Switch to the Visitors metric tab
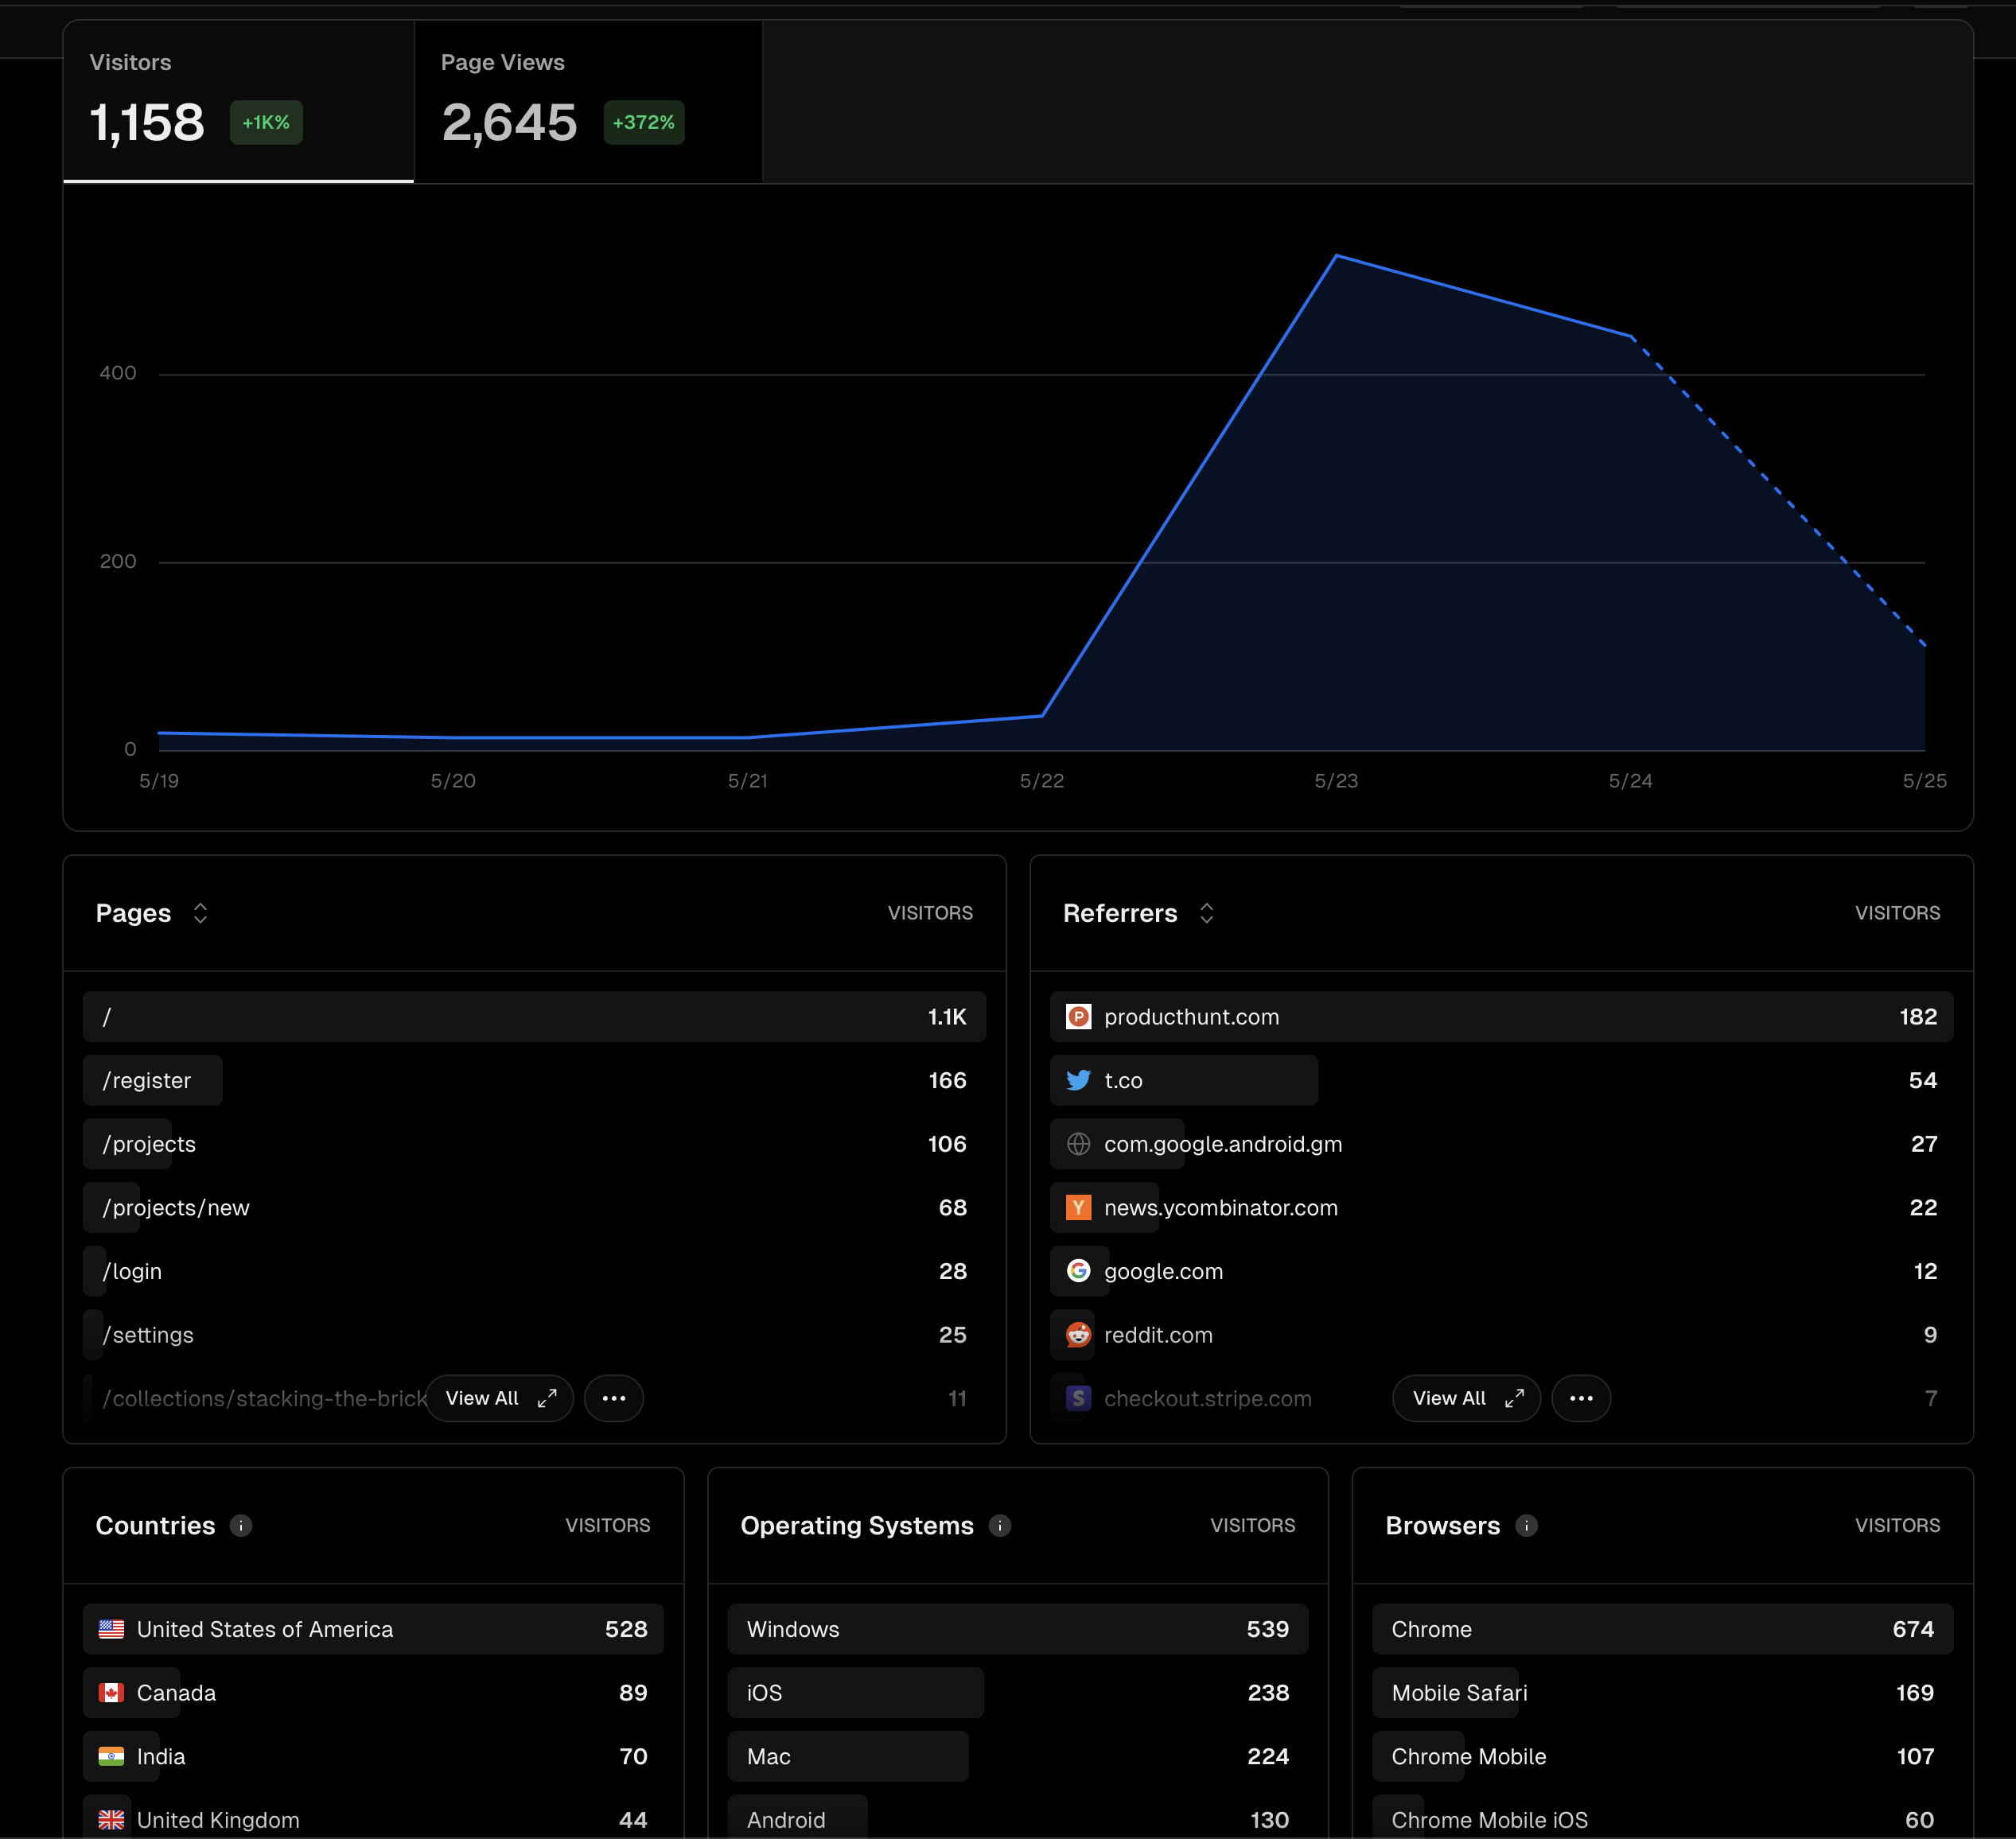The height and width of the screenshot is (1839, 2016). pos(239,101)
